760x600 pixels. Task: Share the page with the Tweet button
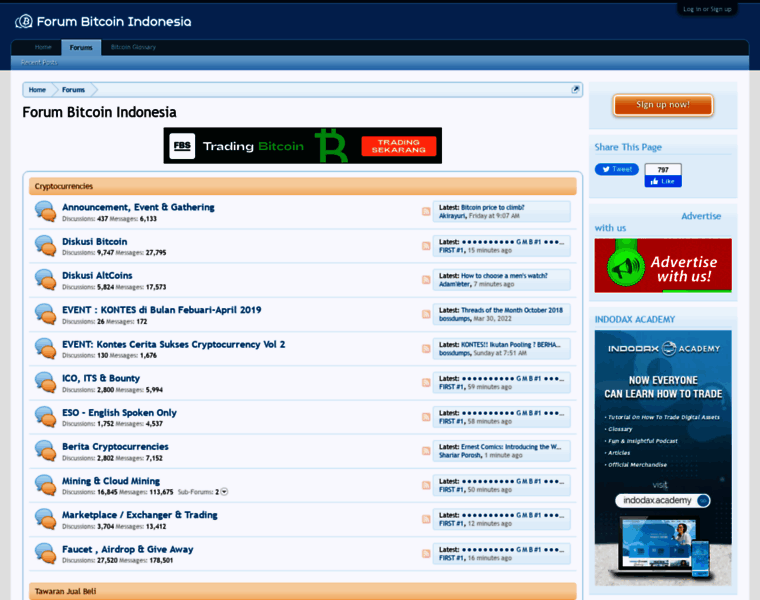(x=617, y=169)
